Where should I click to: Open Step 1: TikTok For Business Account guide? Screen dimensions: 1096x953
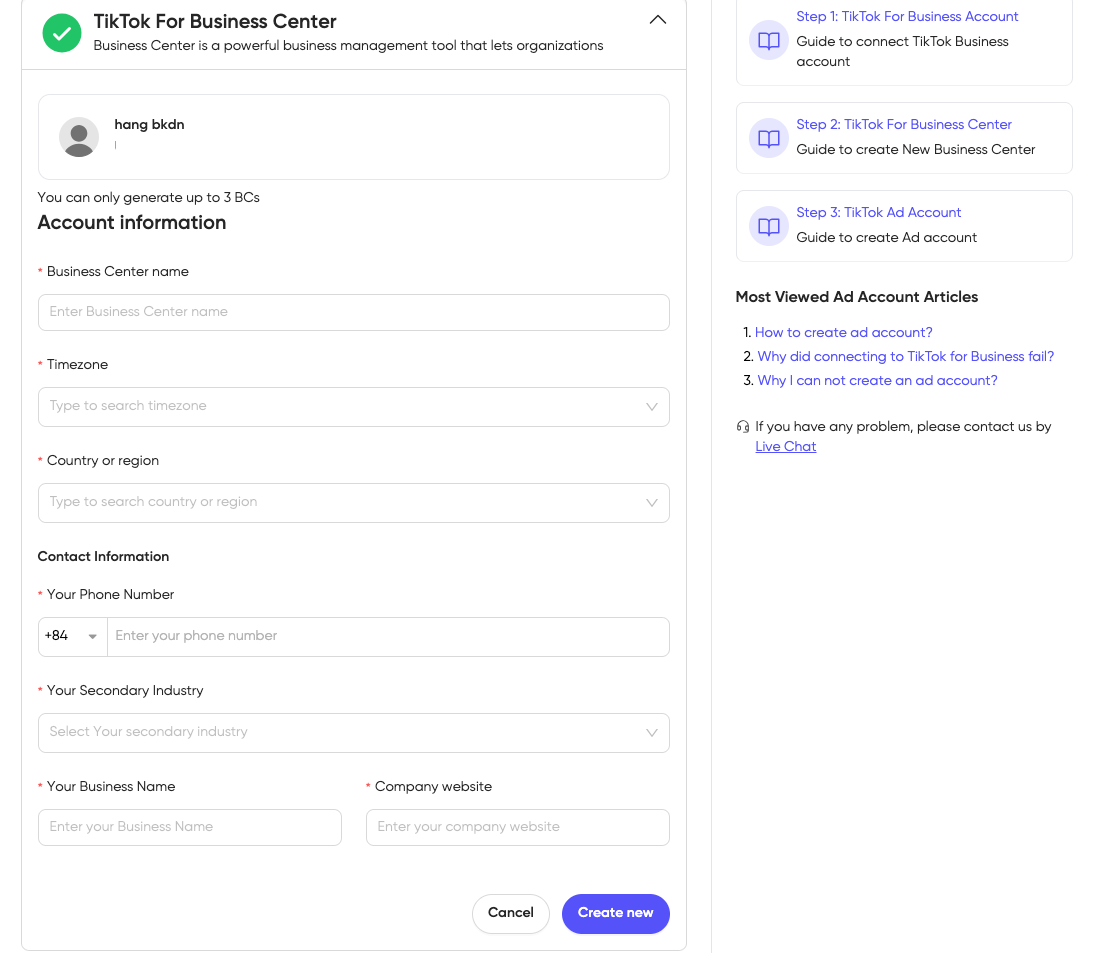coord(907,16)
